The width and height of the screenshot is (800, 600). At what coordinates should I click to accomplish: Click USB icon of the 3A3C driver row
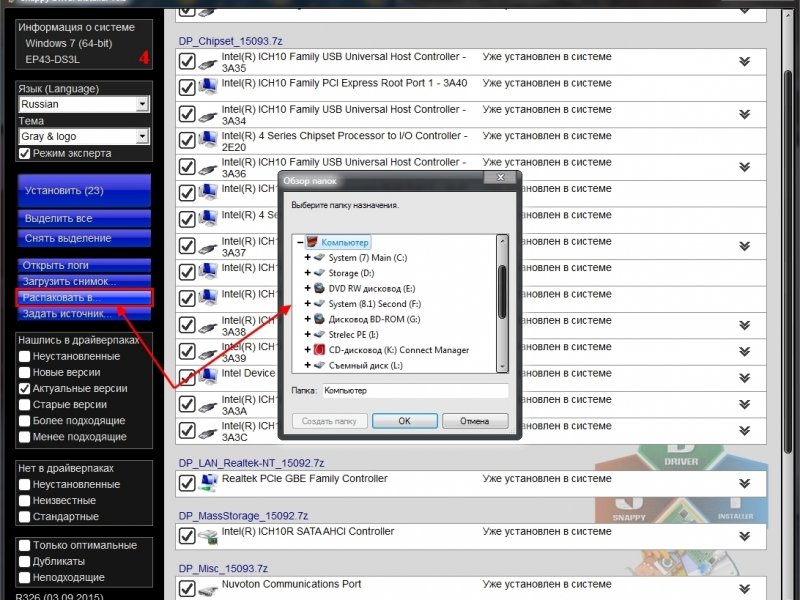tap(208, 433)
